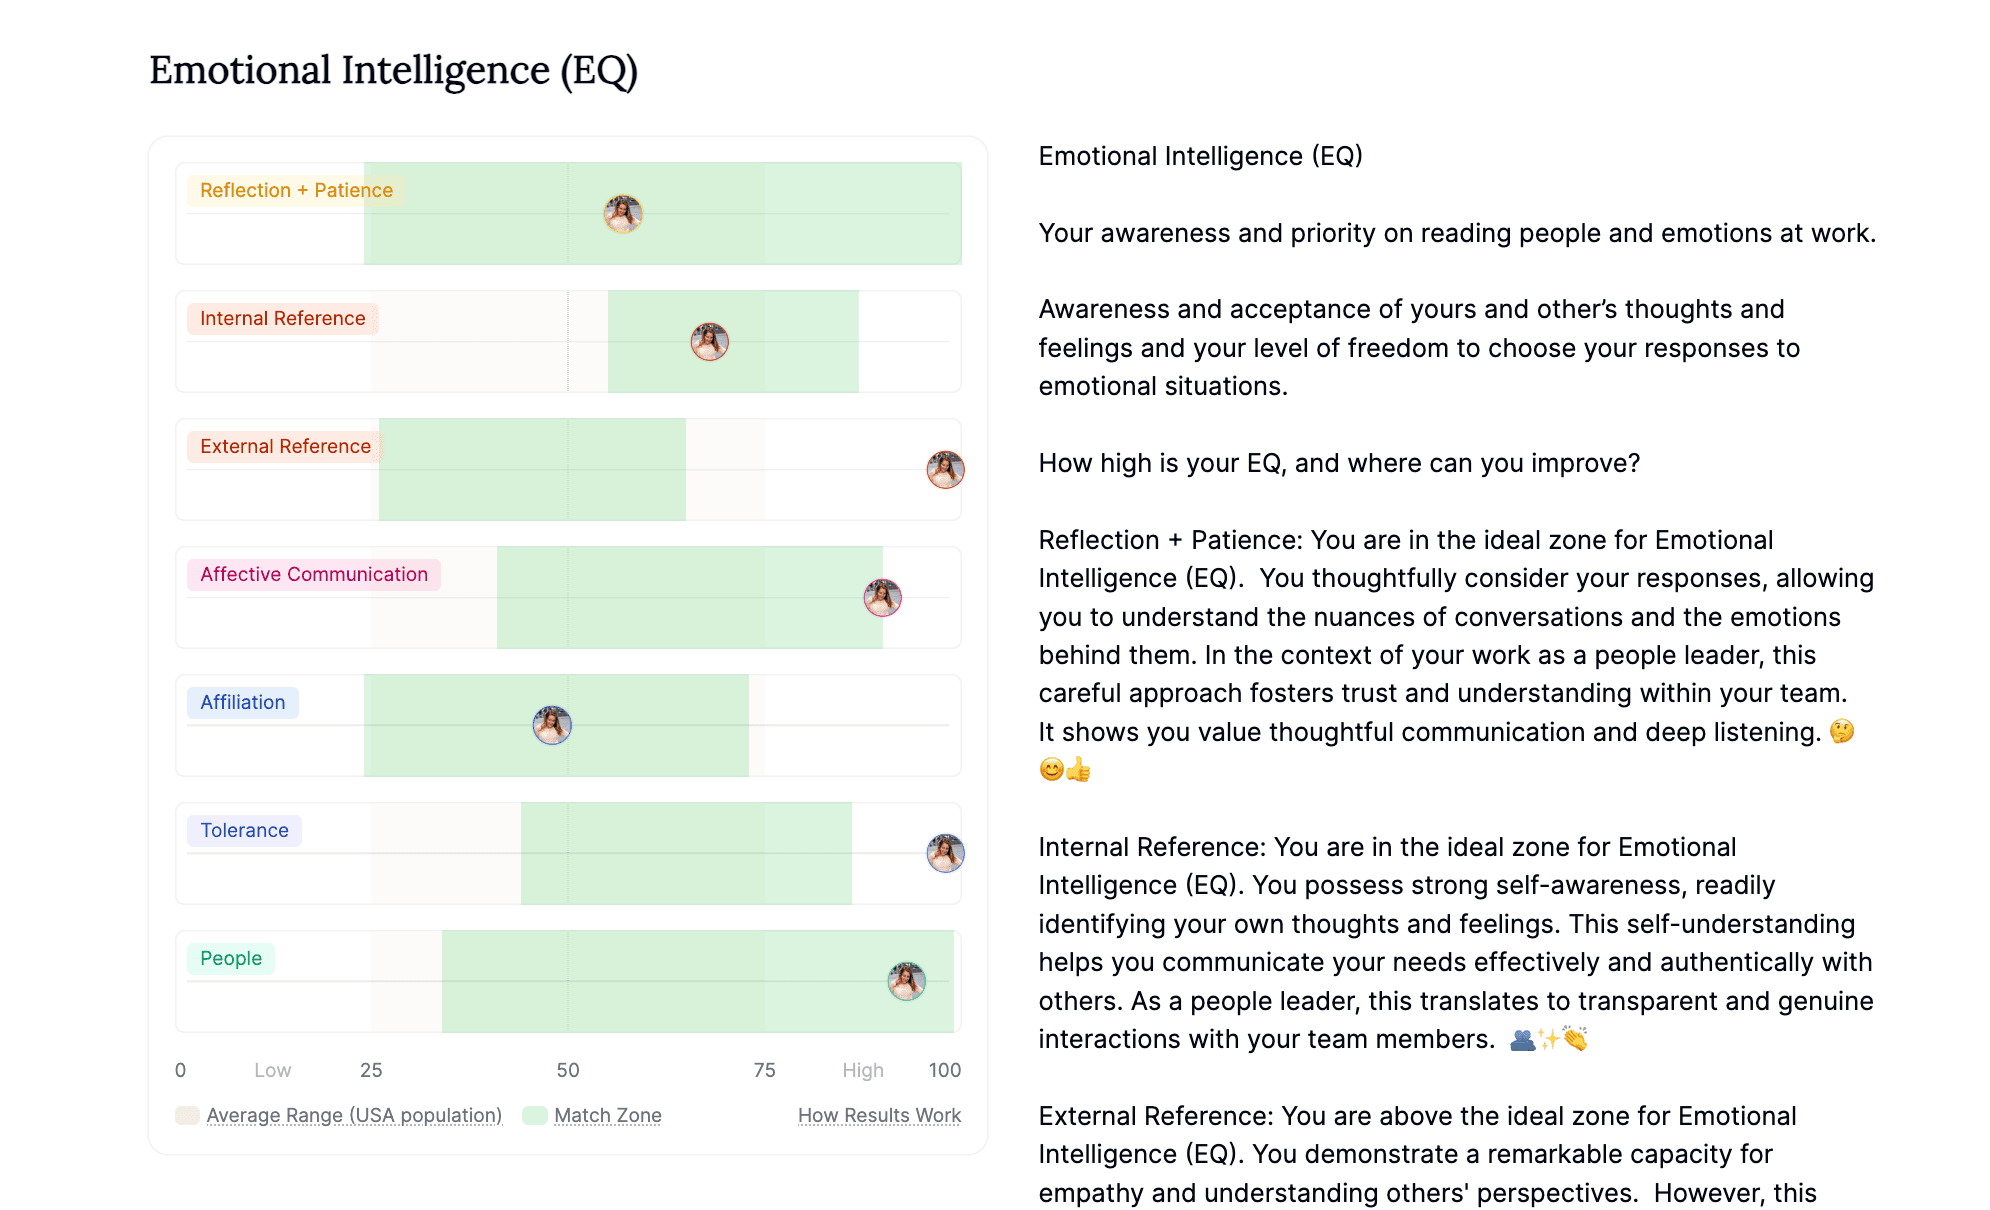Click the green Match Zone color swatch
The width and height of the screenshot is (1990, 1210).
535,1115
